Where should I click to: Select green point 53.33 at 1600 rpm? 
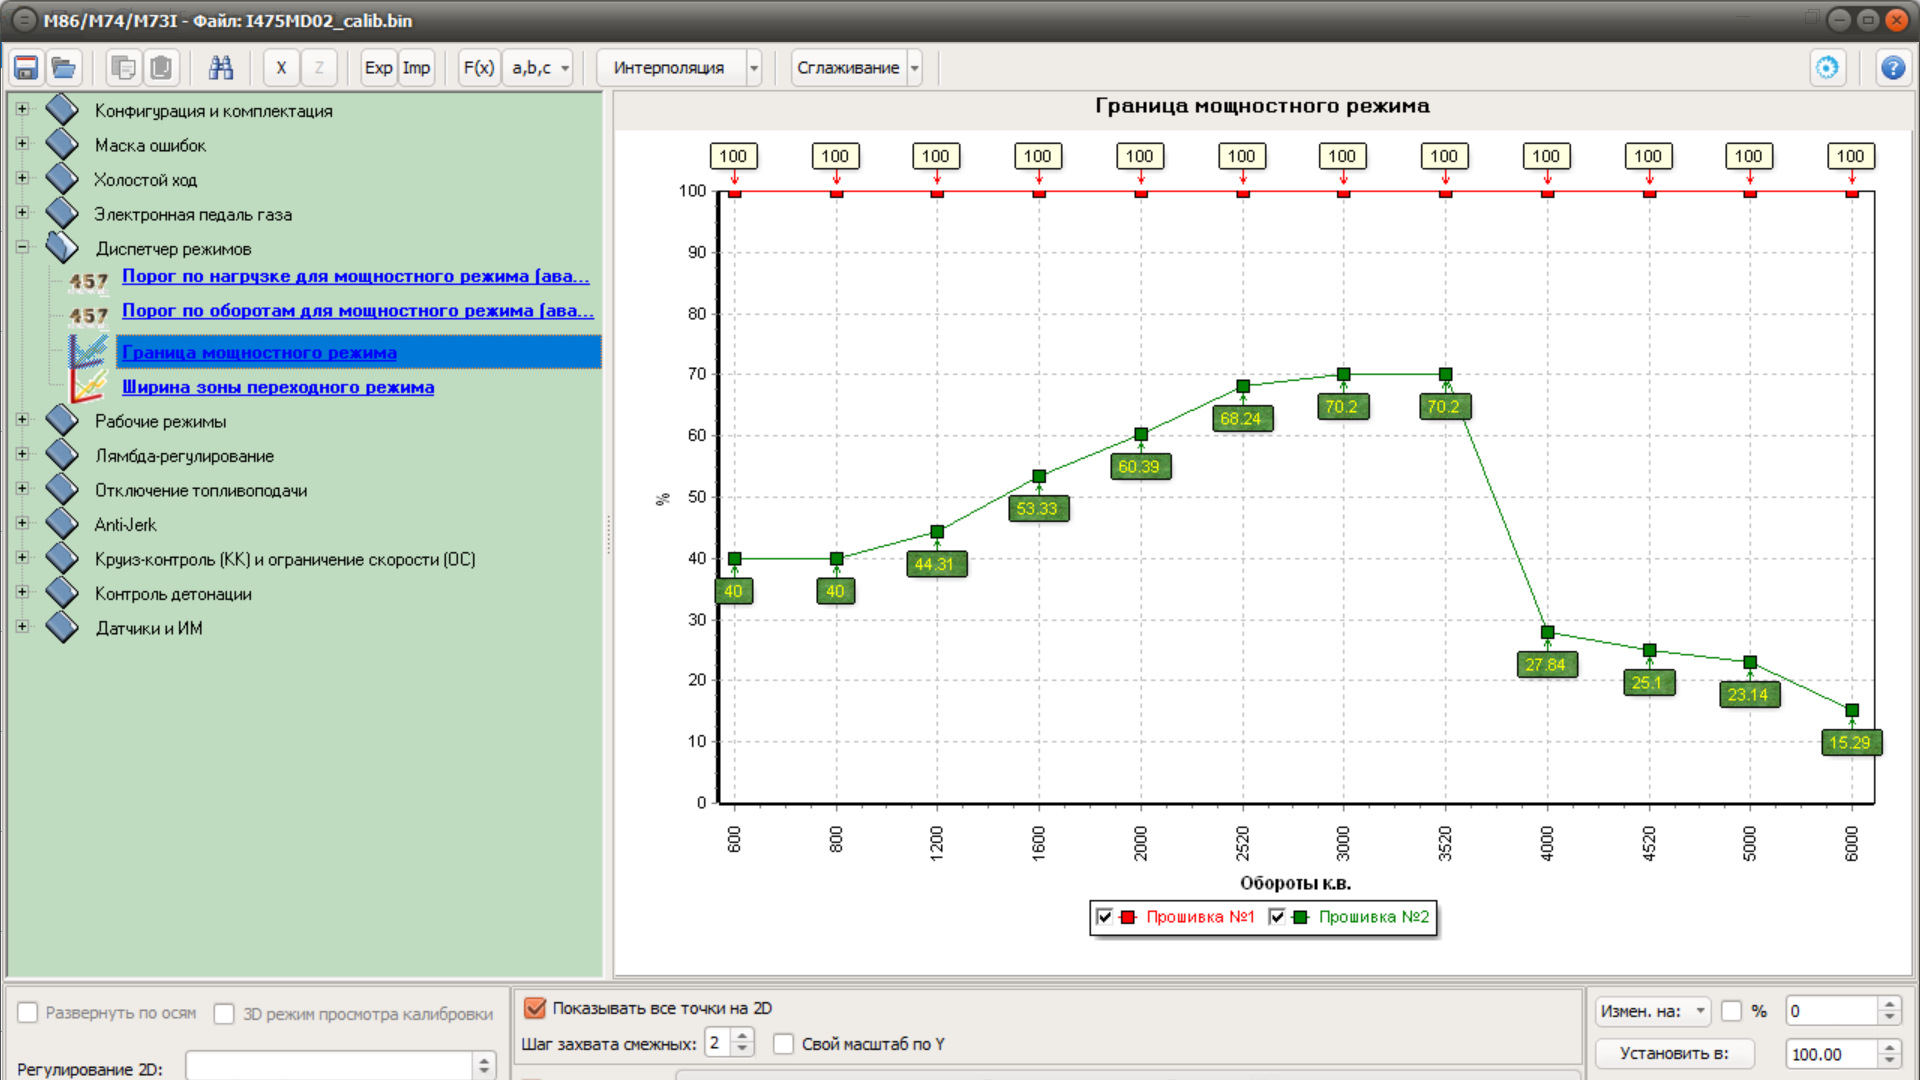(x=1039, y=476)
